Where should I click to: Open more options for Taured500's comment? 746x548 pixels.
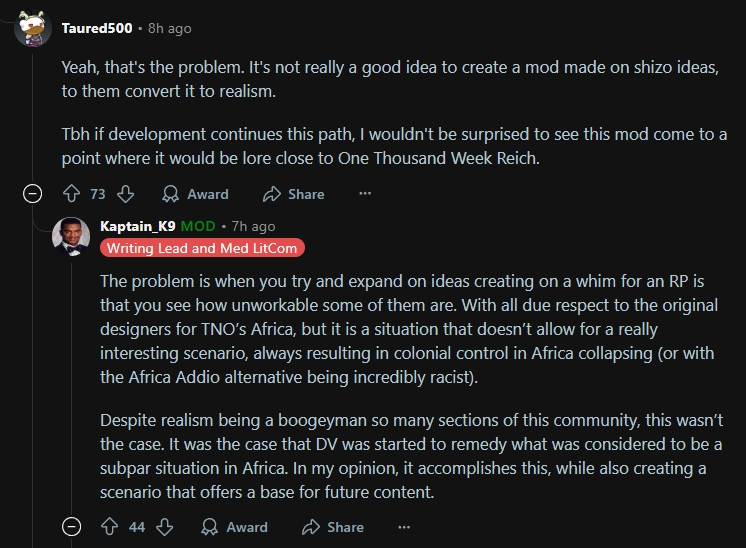[x=365, y=194]
